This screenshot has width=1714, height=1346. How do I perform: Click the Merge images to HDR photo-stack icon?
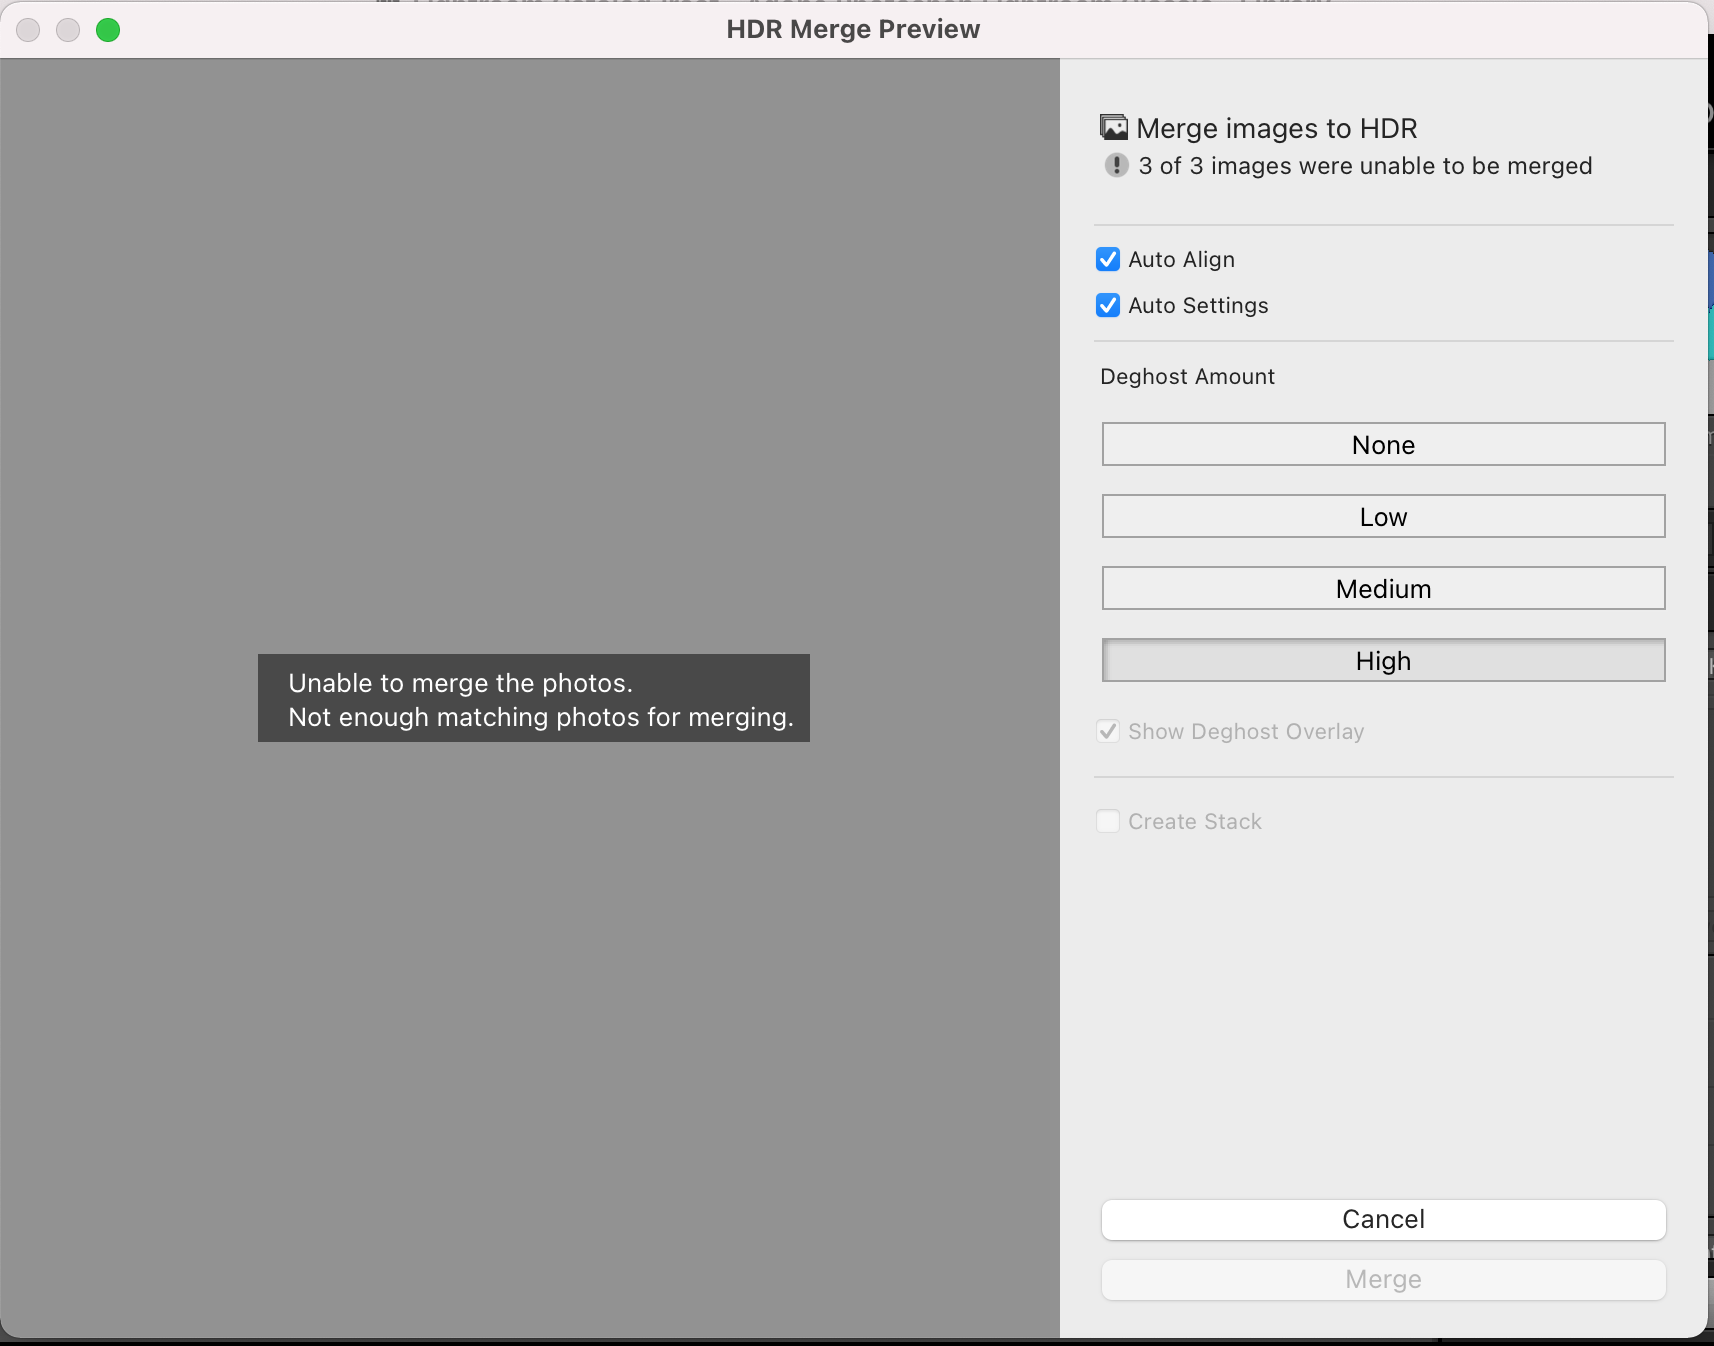(x=1113, y=126)
